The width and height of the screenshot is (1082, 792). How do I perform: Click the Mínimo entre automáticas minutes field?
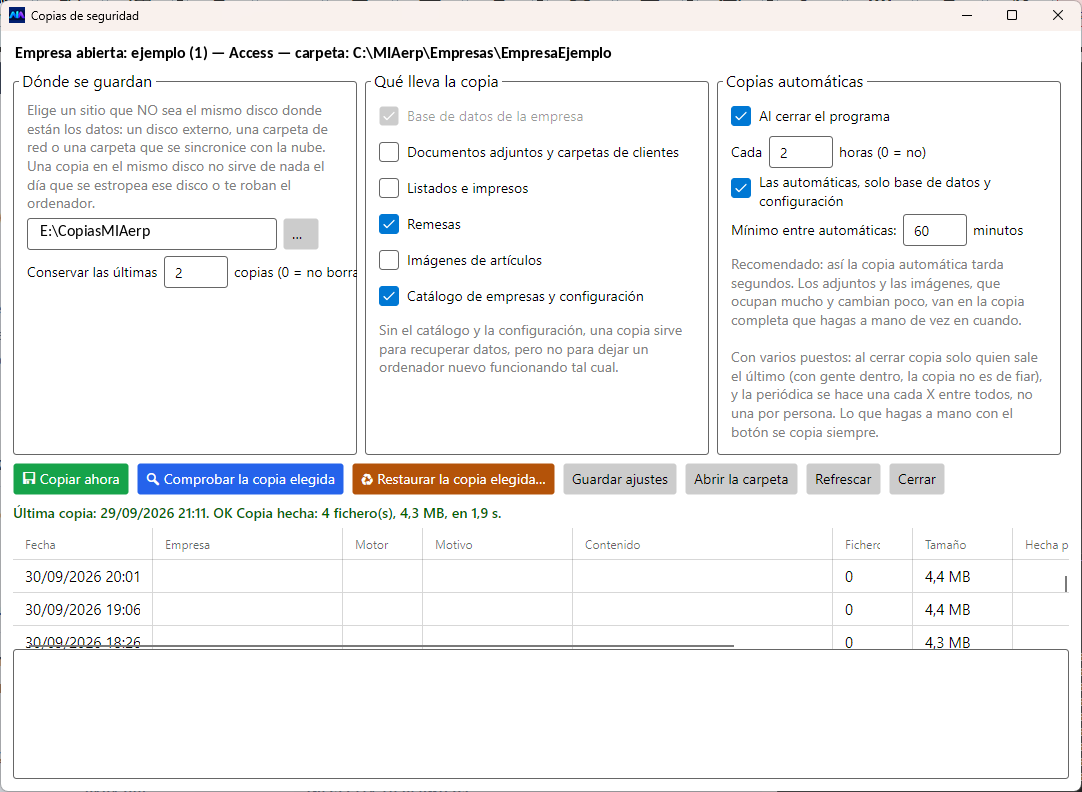click(x=934, y=230)
